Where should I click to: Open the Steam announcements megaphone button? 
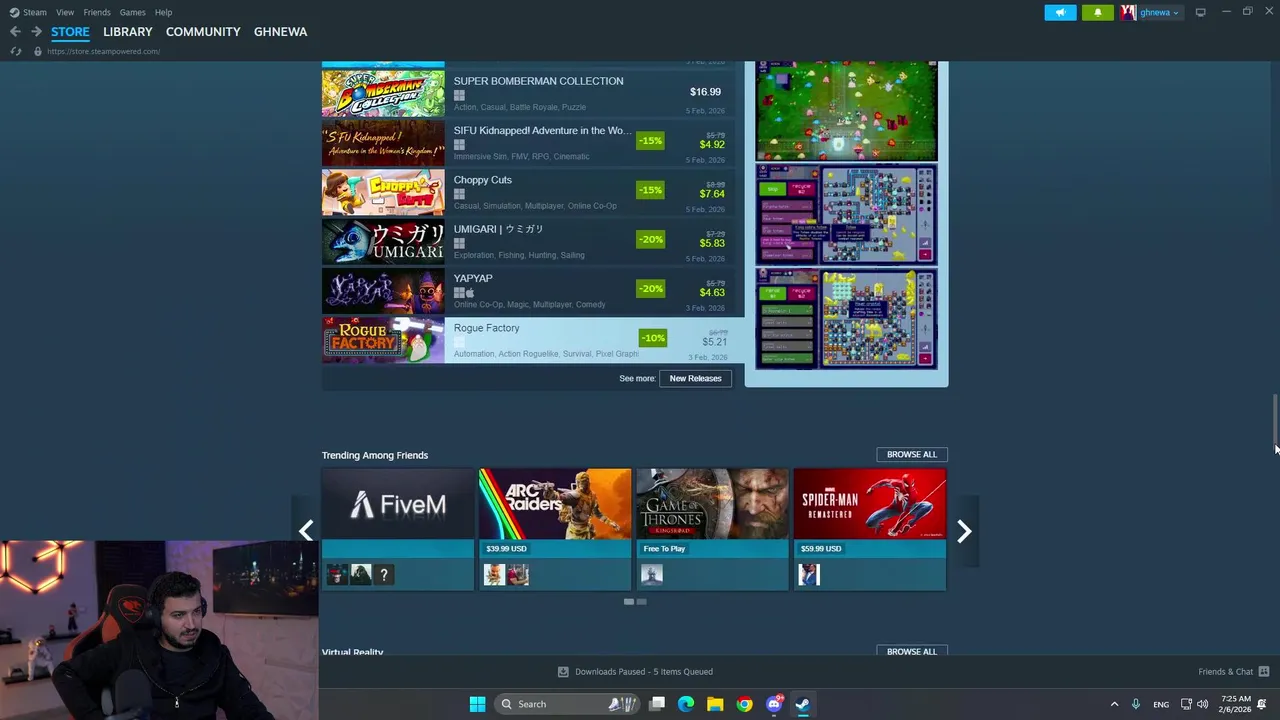coord(1060,12)
